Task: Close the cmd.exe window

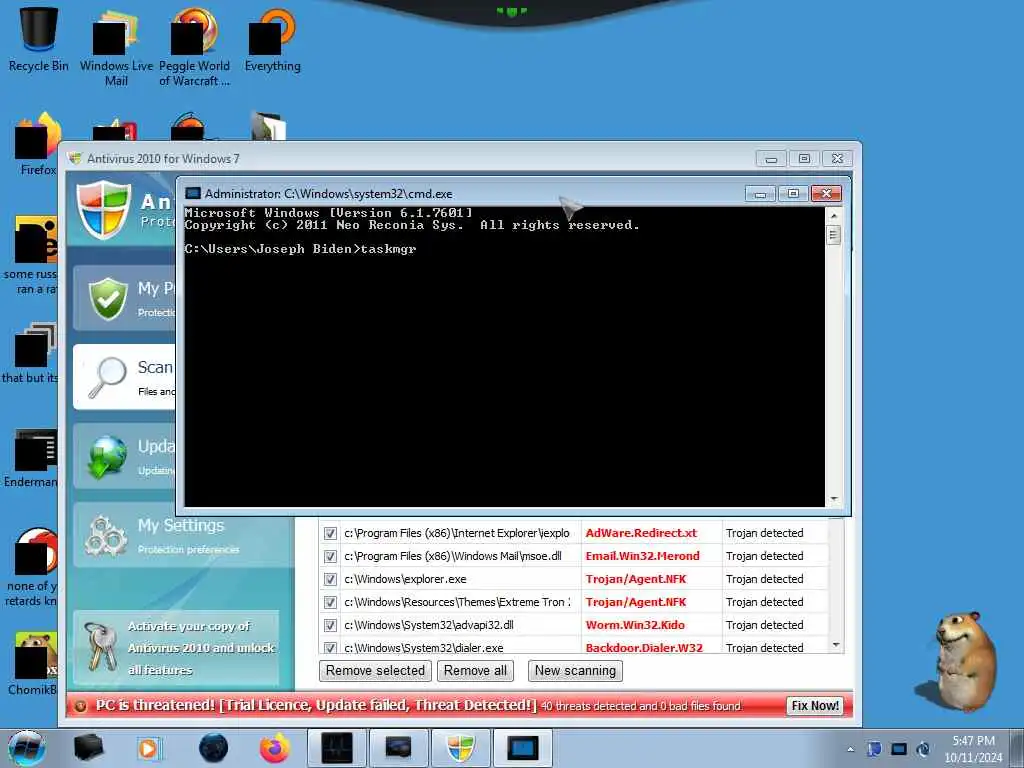Action: pos(826,194)
